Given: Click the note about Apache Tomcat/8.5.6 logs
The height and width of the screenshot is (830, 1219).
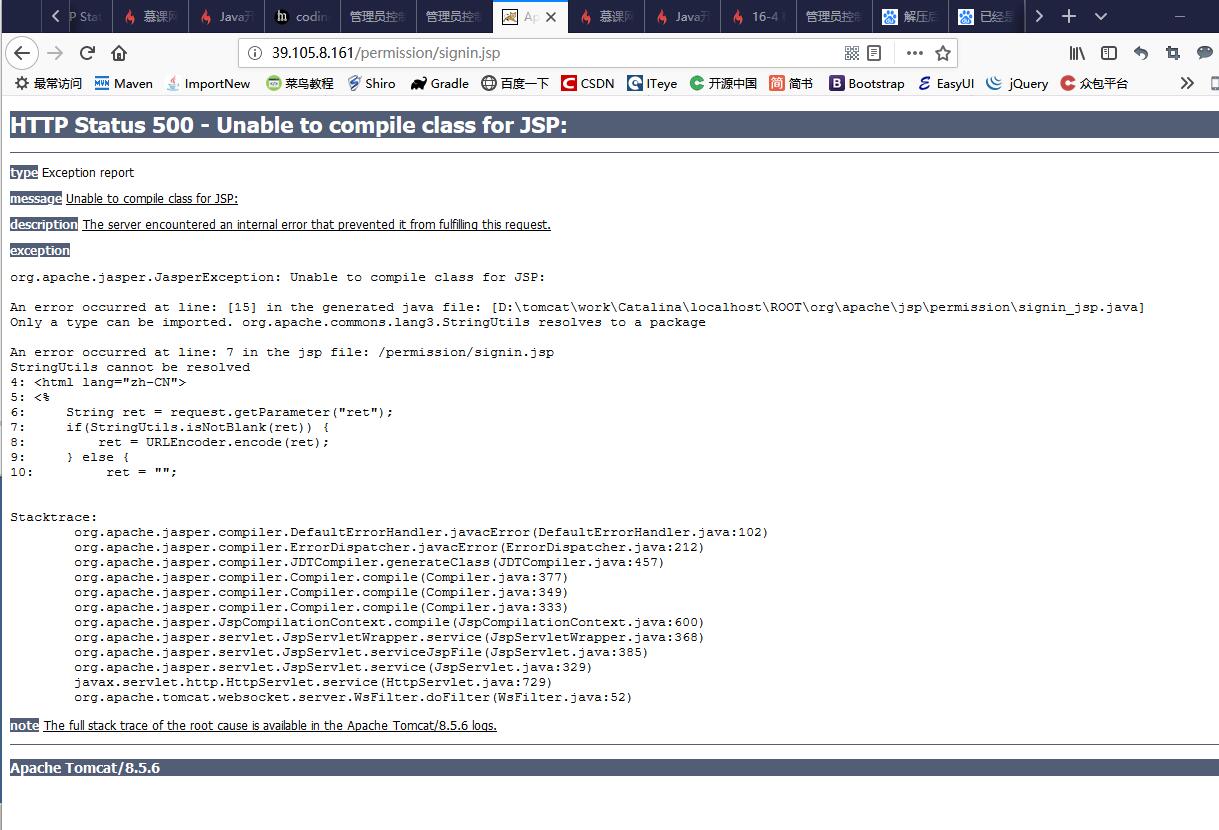Looking at the screenshot, I should click(270, 726).
